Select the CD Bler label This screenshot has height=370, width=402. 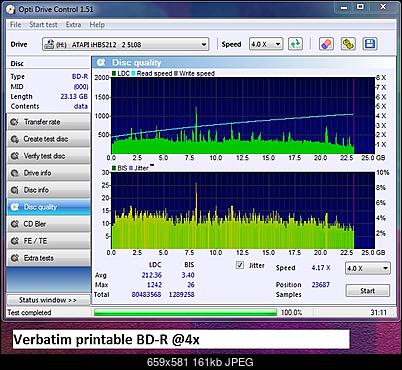[35, 224]
